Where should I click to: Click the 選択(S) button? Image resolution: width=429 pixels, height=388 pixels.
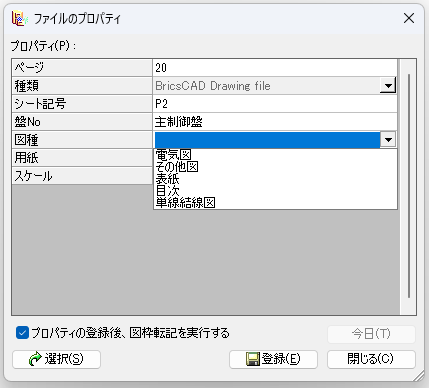(56, 359)
